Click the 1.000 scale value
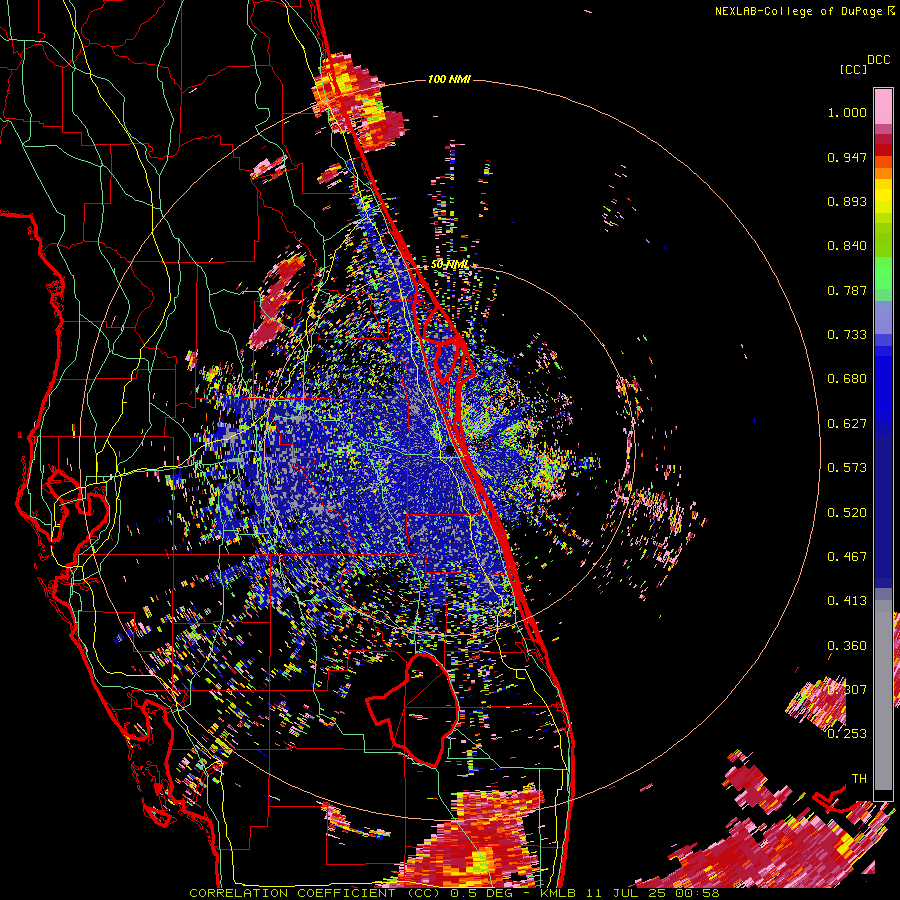Image resolution: width=900 pixels, height=900 pixels. pos(847,112)
